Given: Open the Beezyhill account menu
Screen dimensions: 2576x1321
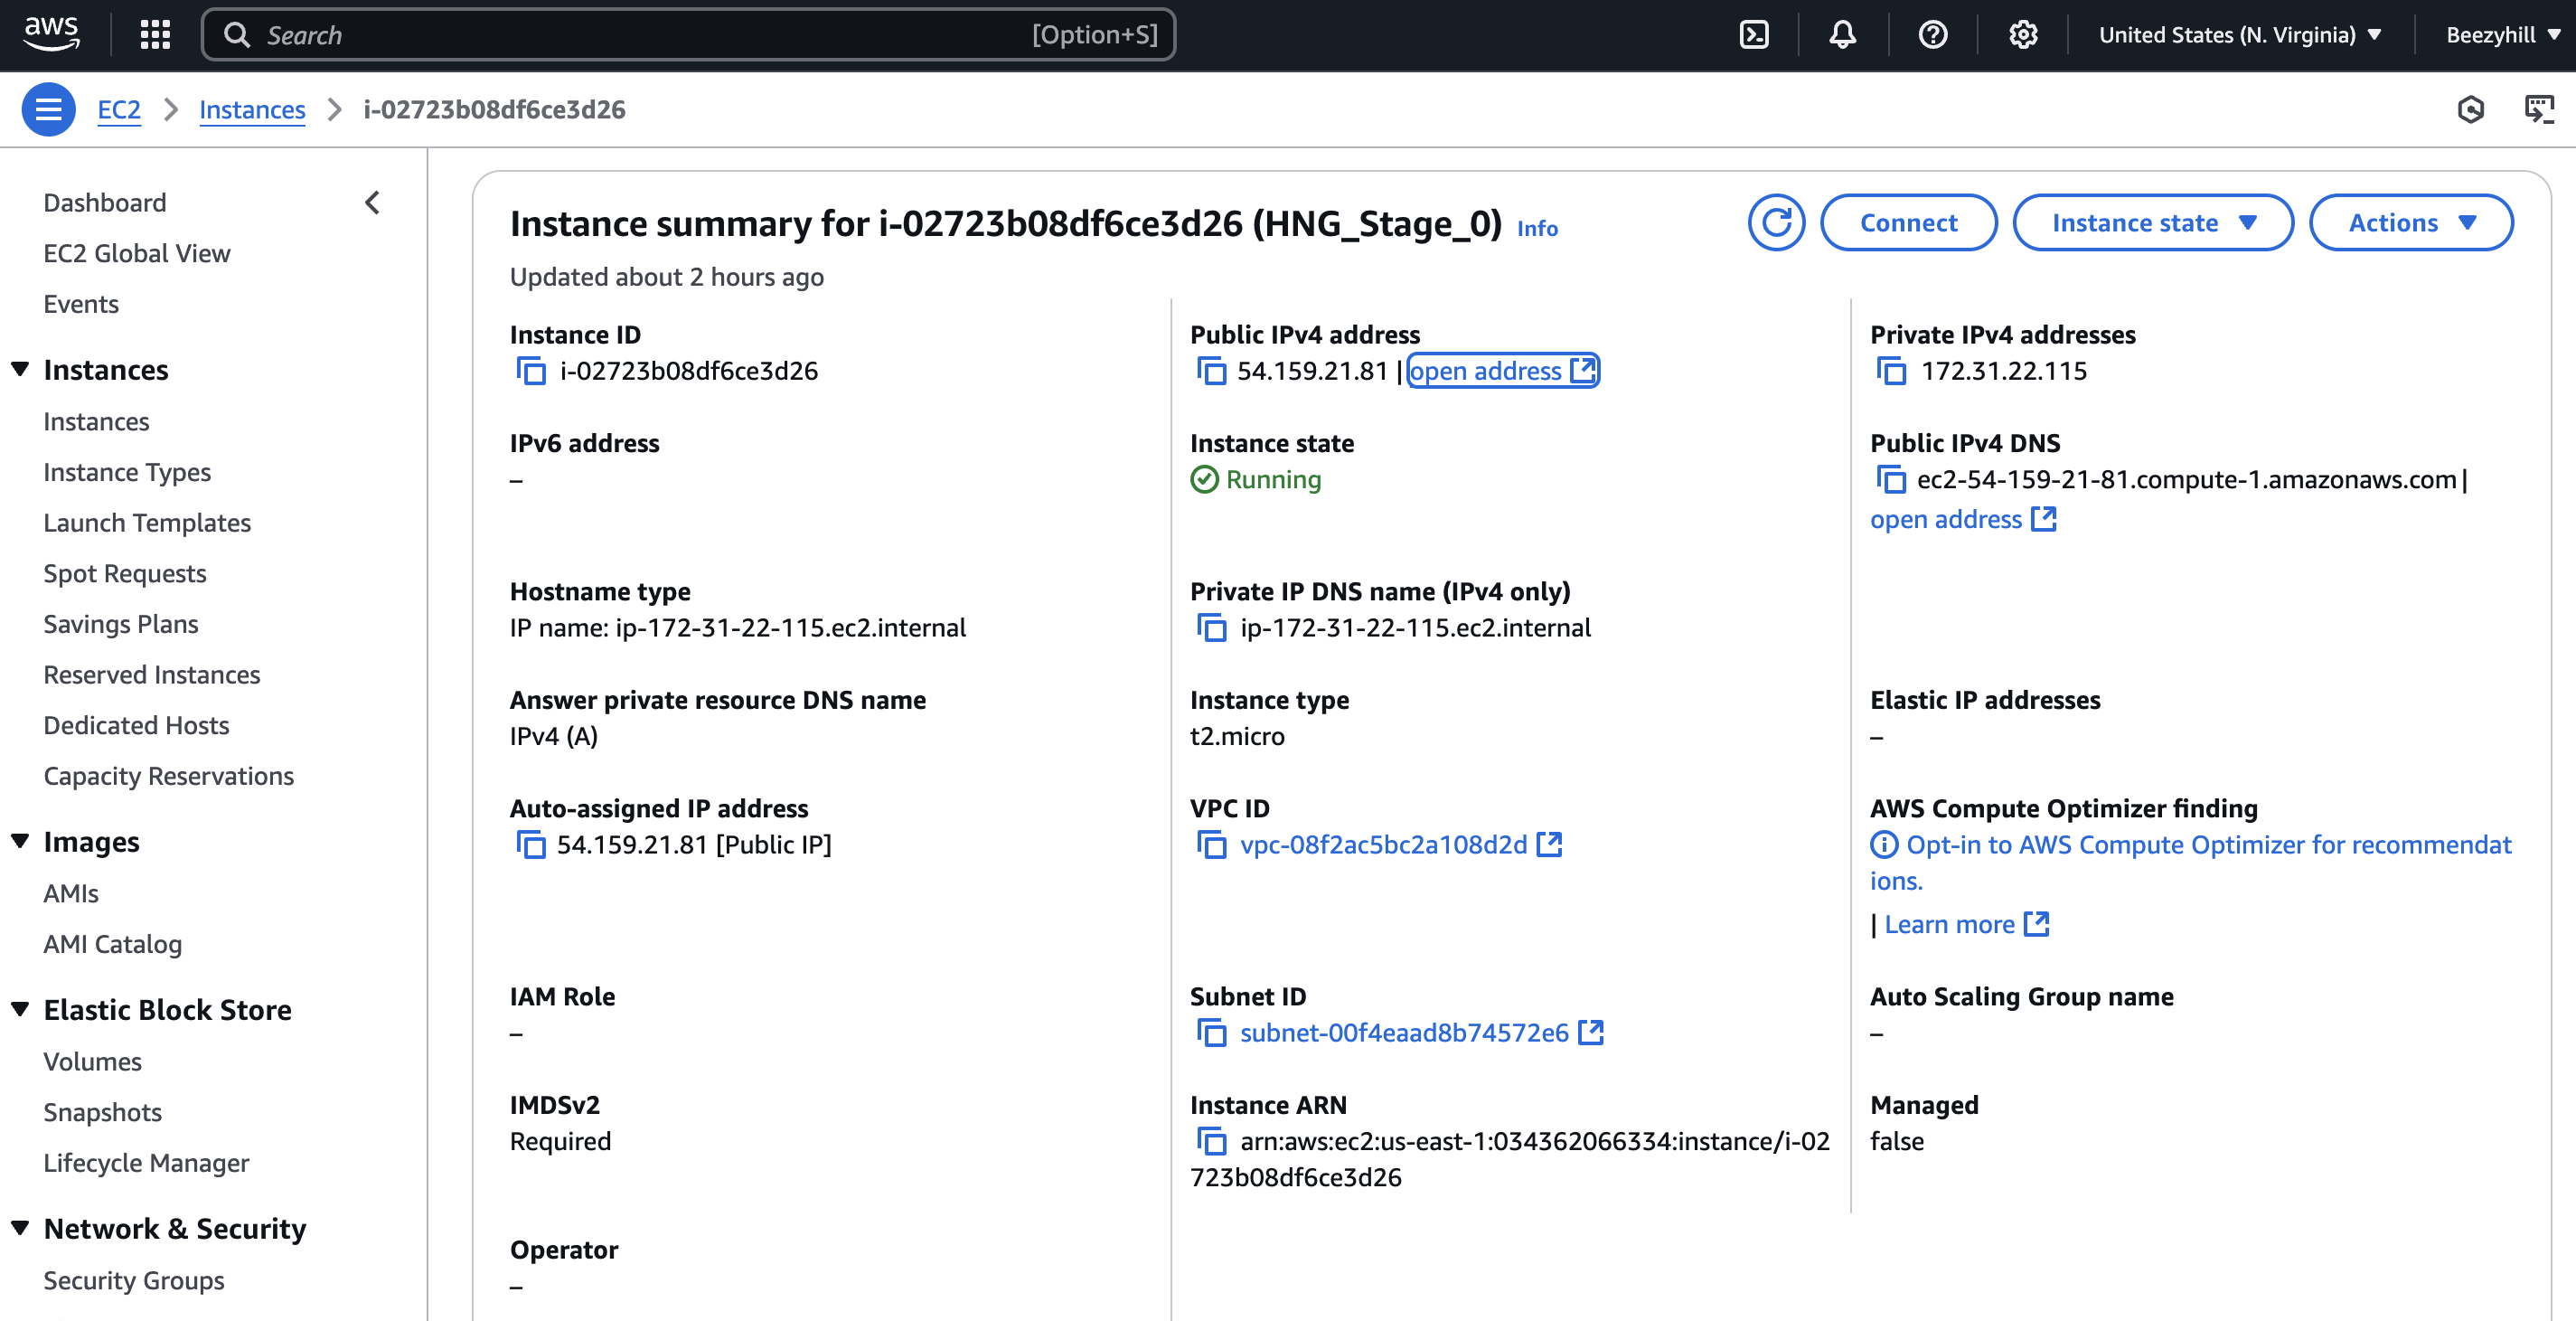Looking at the screenshot, I should [2504, 35].
